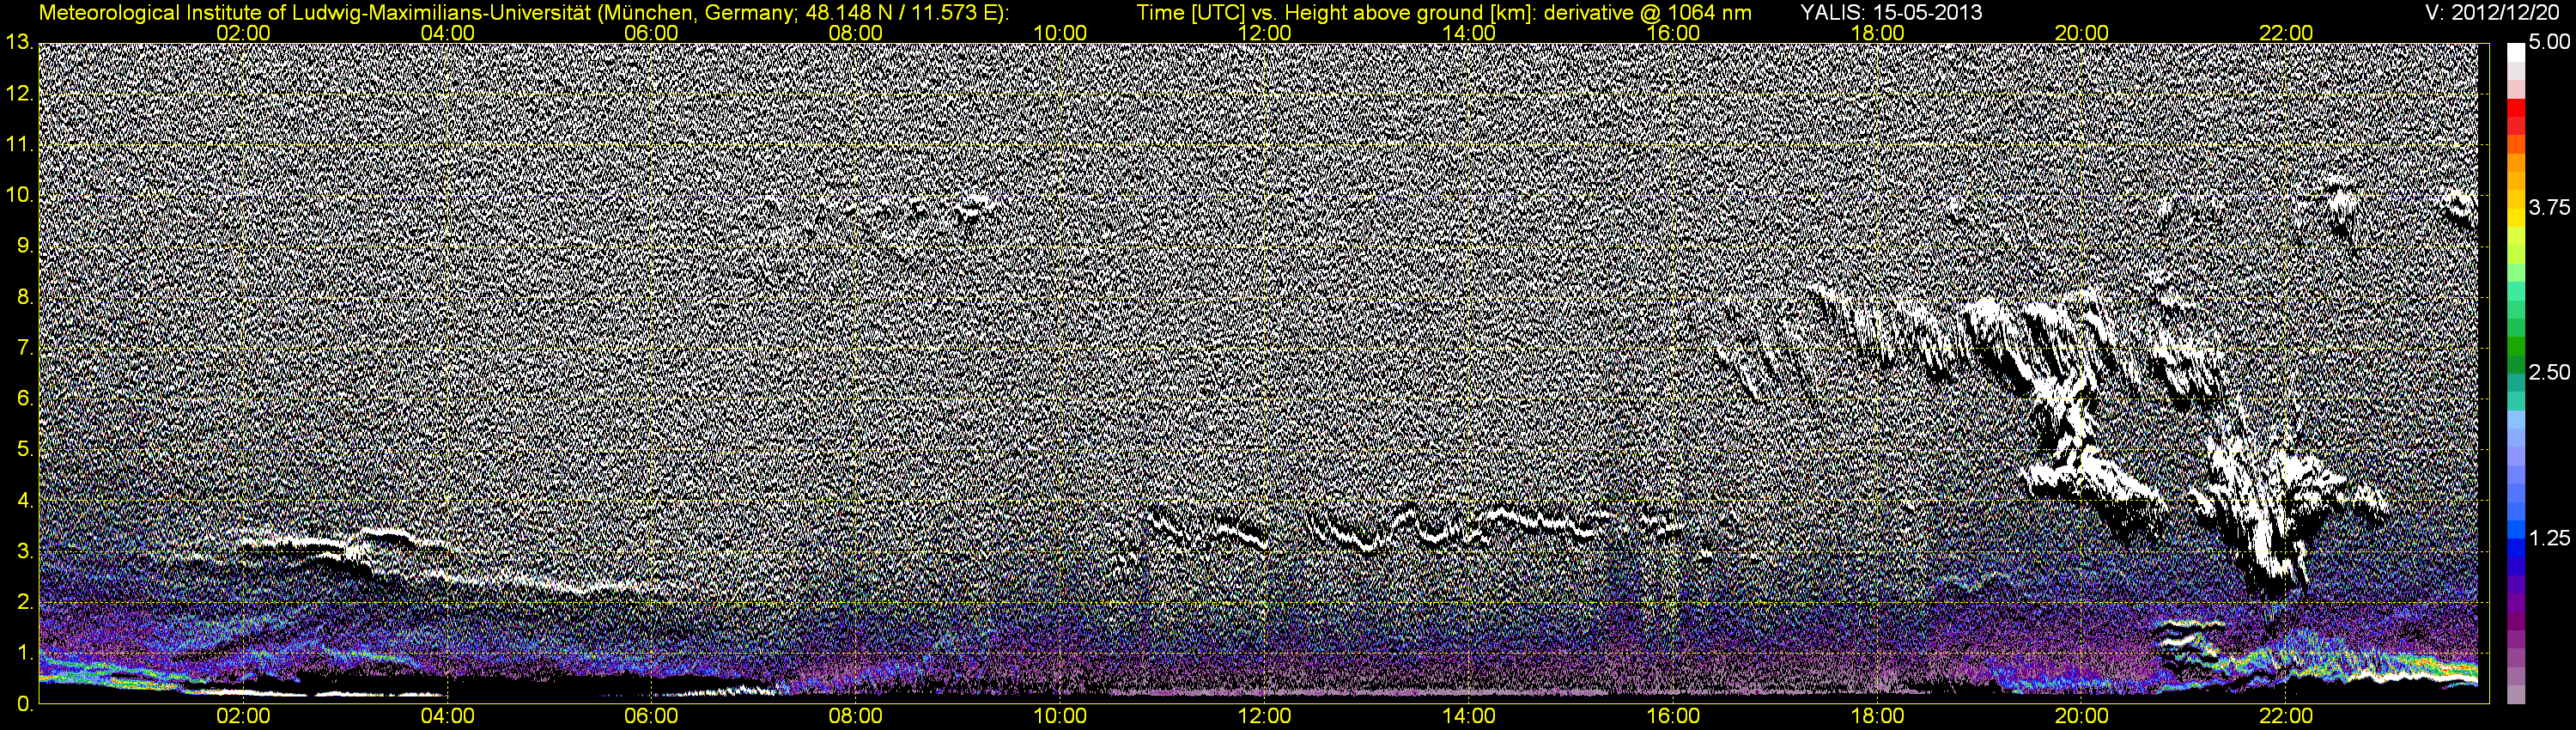
Task: Click the 'YALIS: 15-05-2013' date label
Action: (1891, 12)
